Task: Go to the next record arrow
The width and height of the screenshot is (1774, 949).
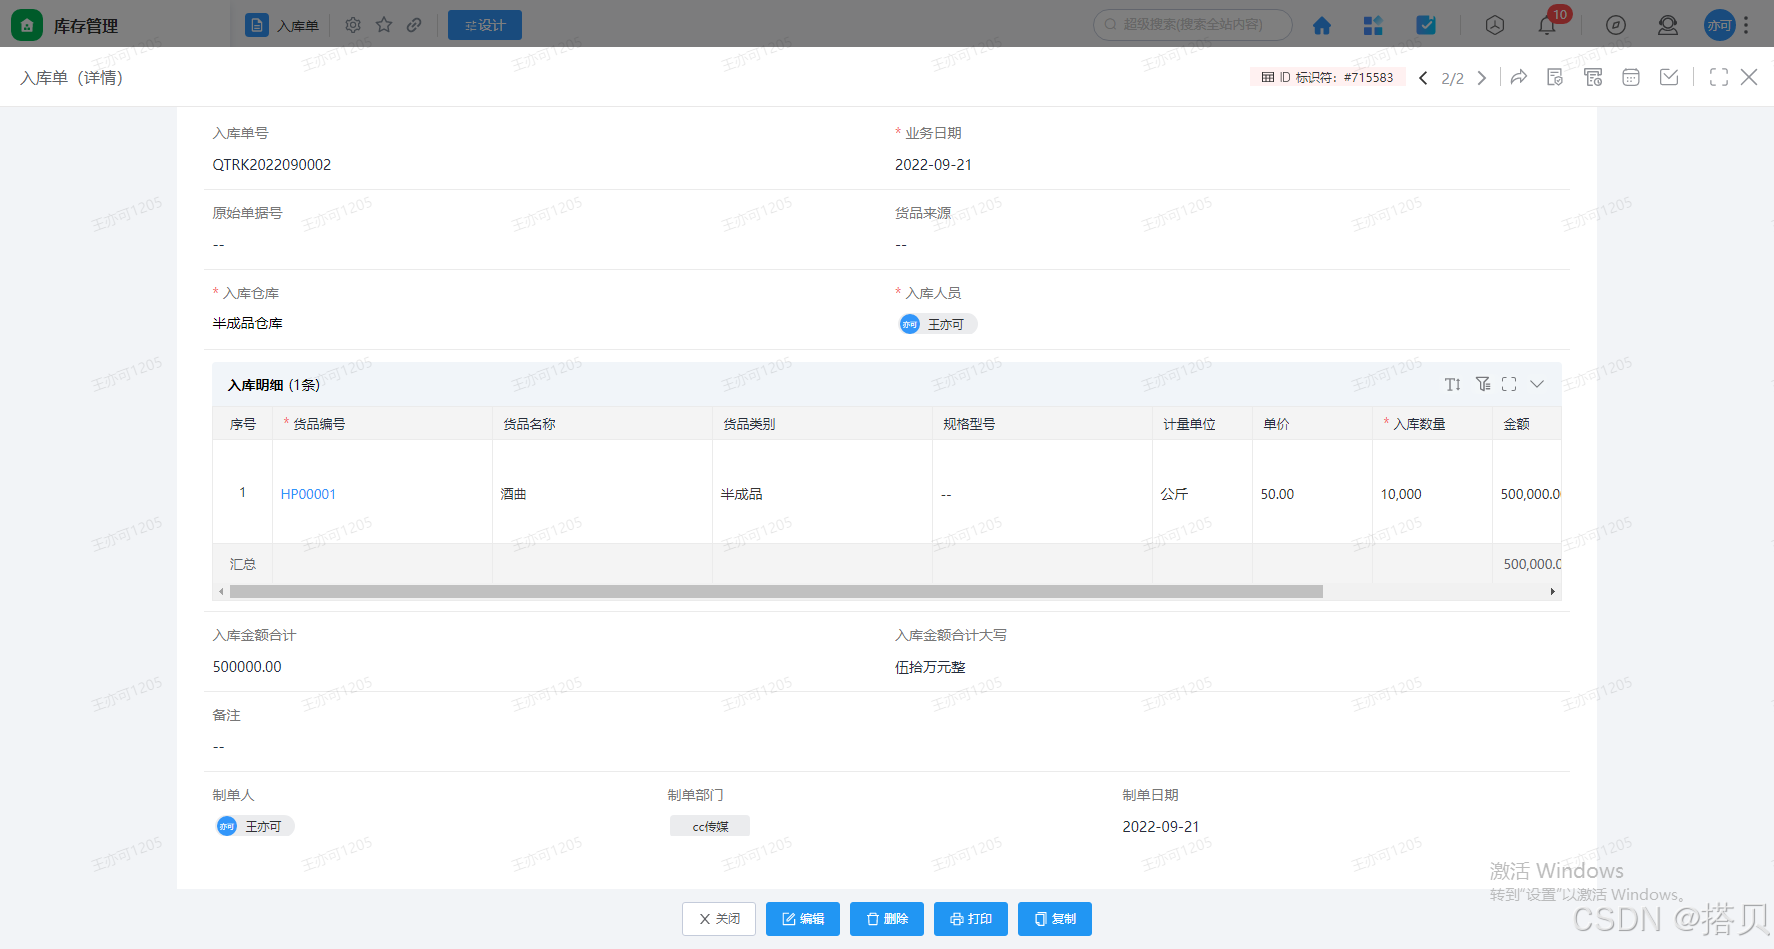Action: (1482, 78)
